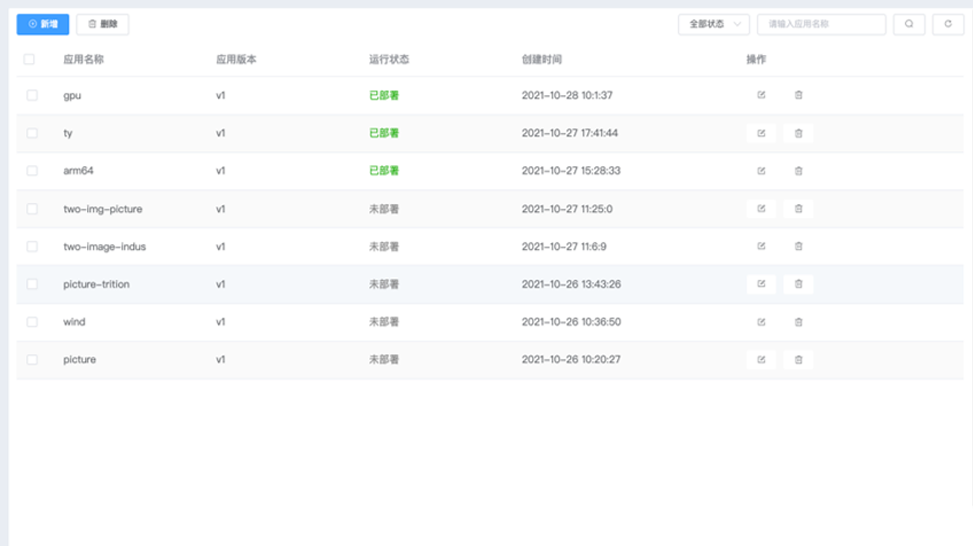The width and height of the screenshot is (973, 546).
Task: Open the 全部状态 status filter dropdown
Action: point(713,24)
